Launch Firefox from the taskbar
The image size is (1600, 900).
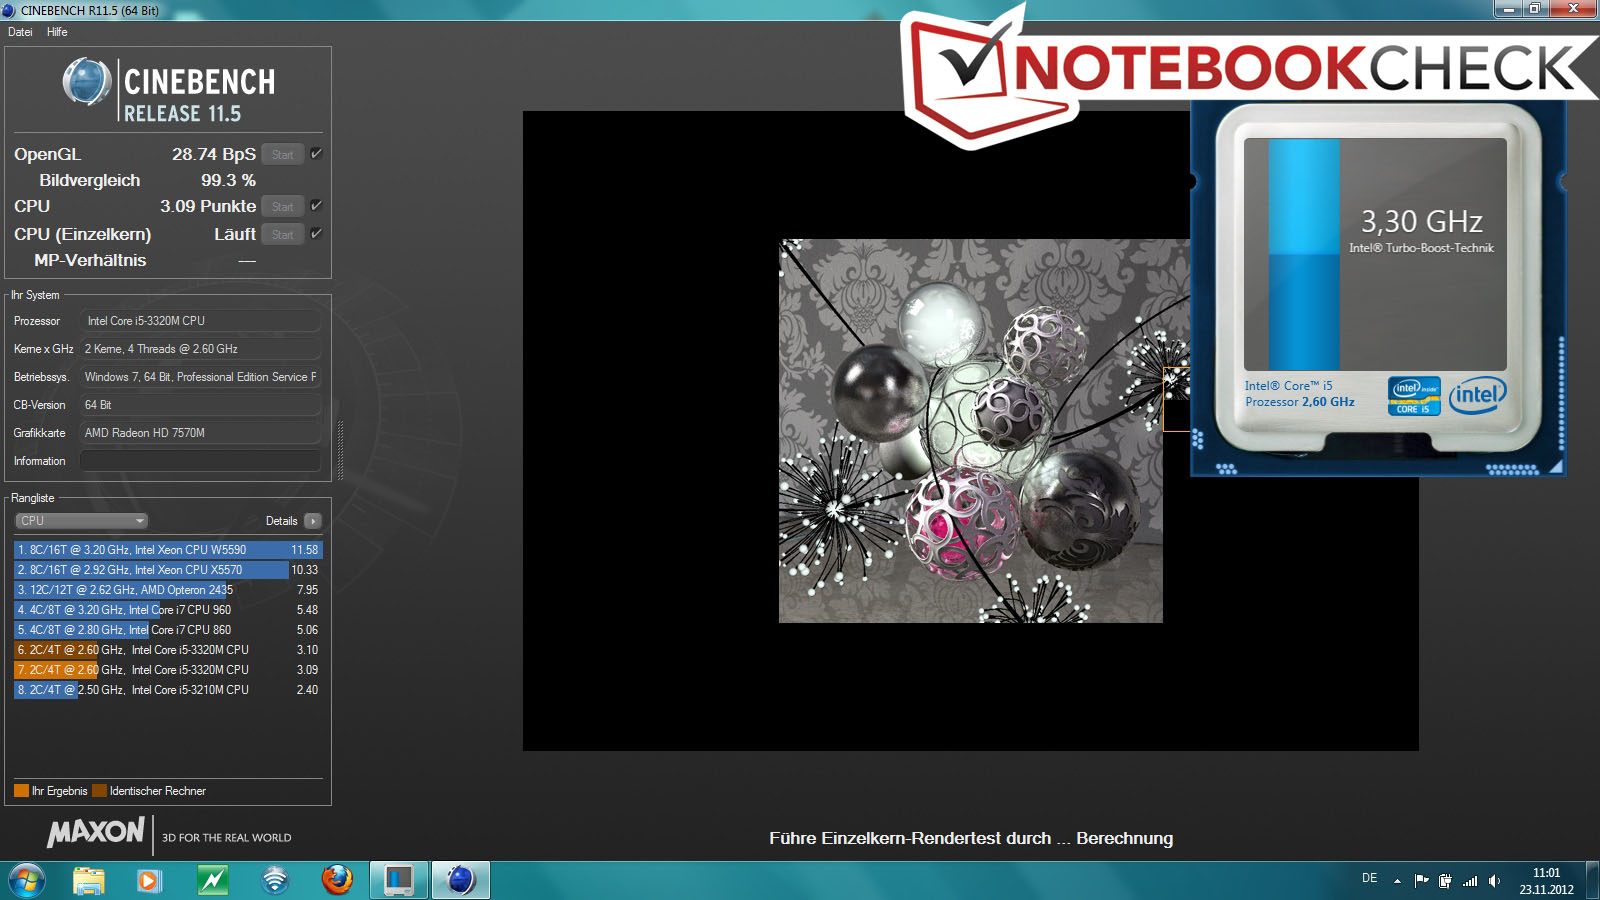coord(337,880)
